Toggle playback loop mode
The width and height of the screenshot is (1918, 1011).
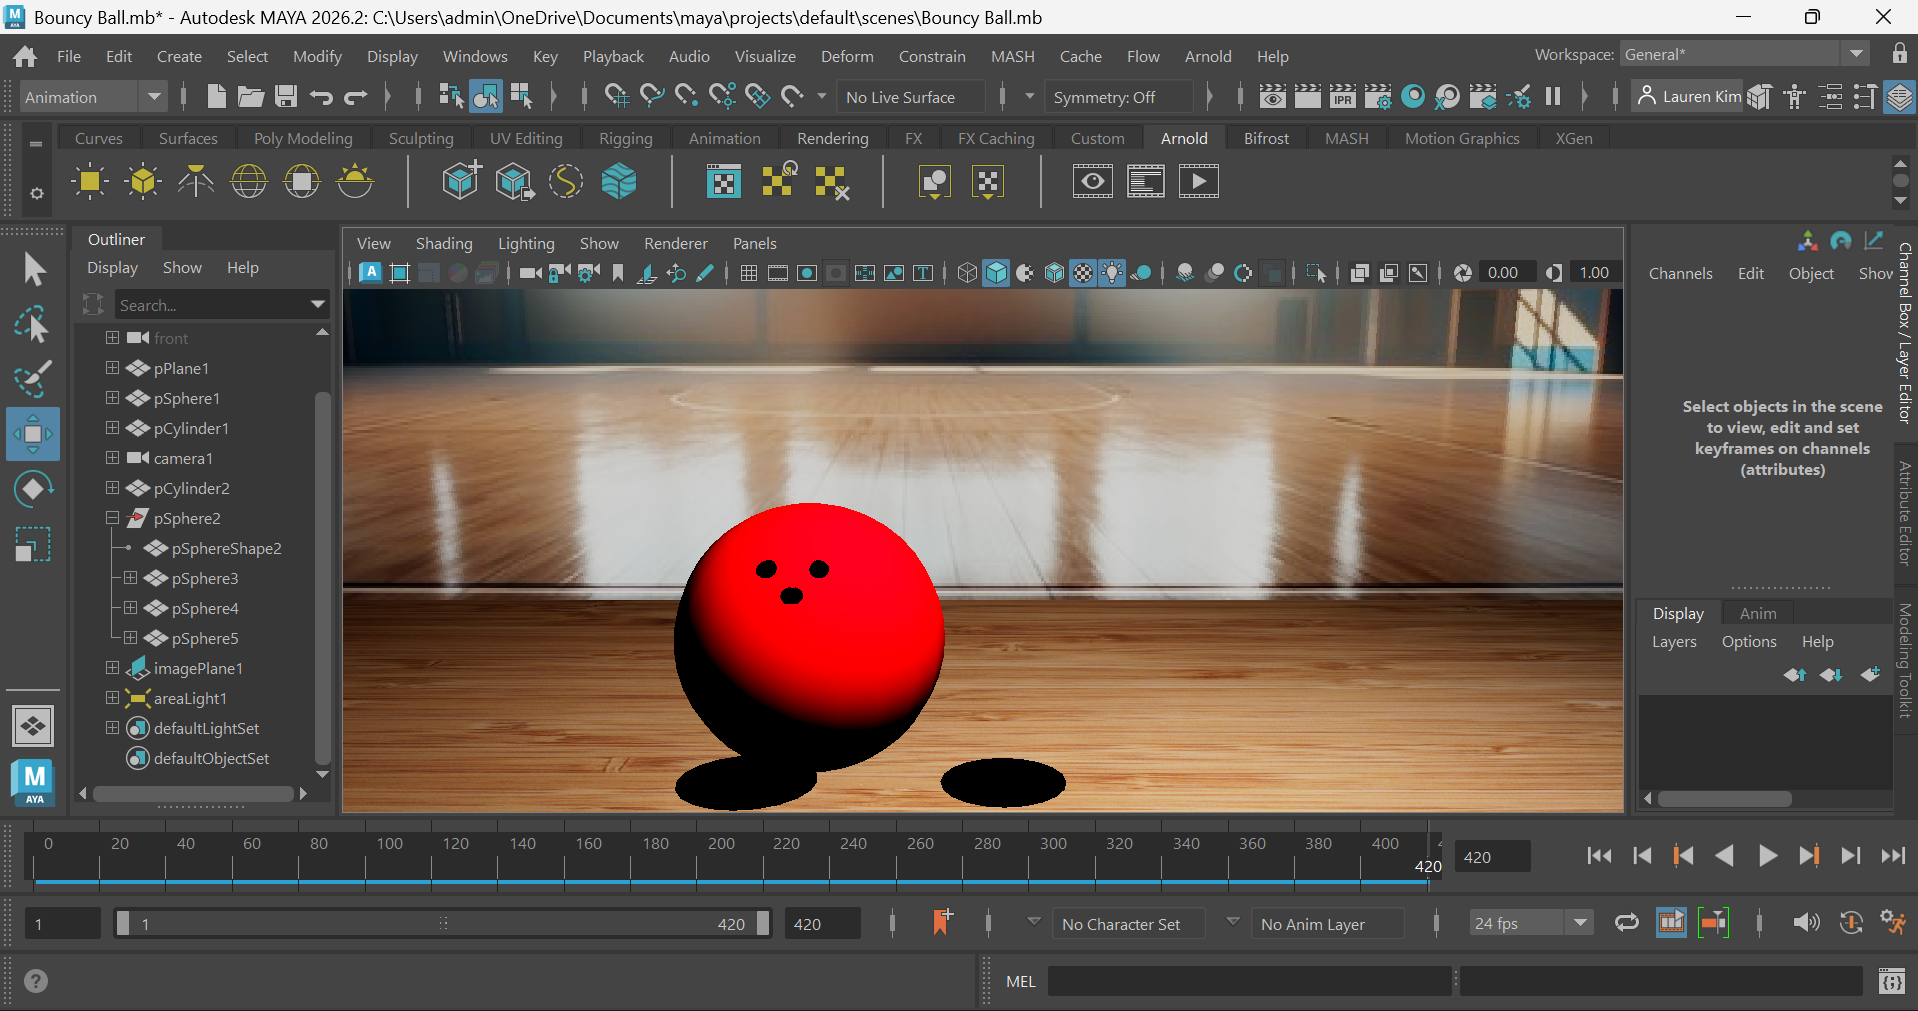pyautogui.click(x=1626, y=923)
